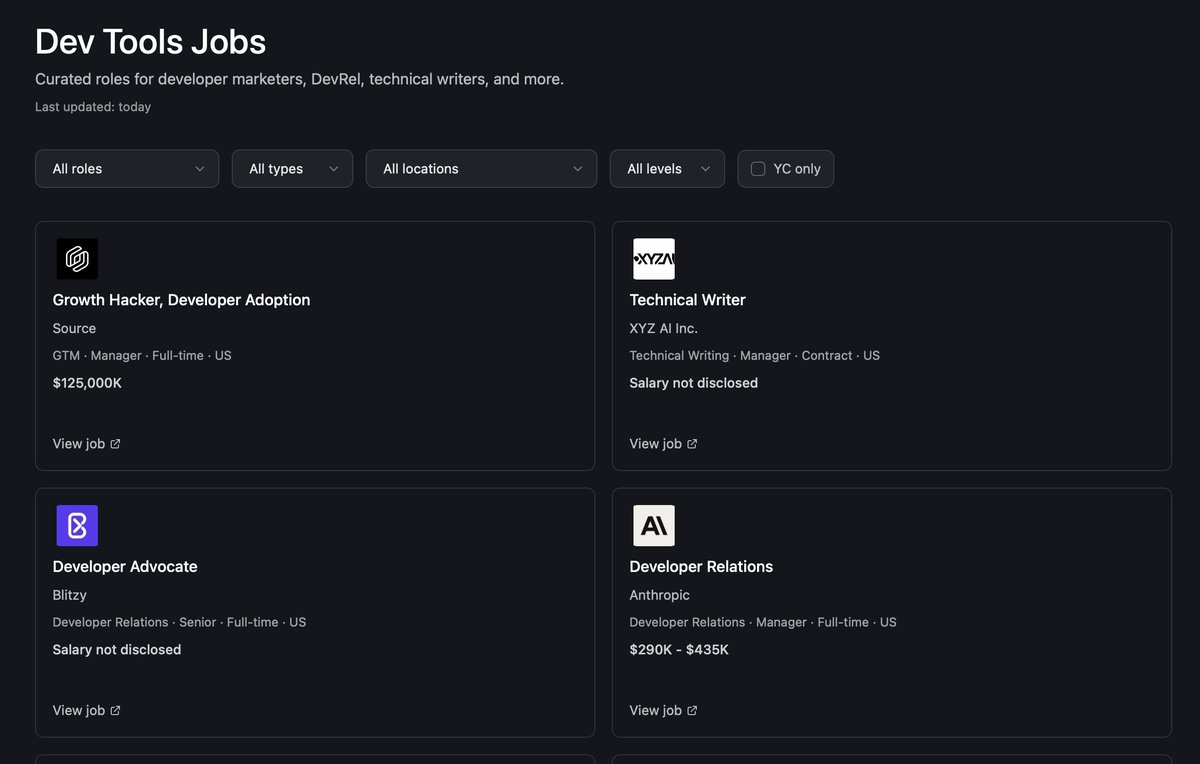Click the Dev Tools Jobs heading
This screenshot has height=764, width=1200.
(x=150, y=42)
